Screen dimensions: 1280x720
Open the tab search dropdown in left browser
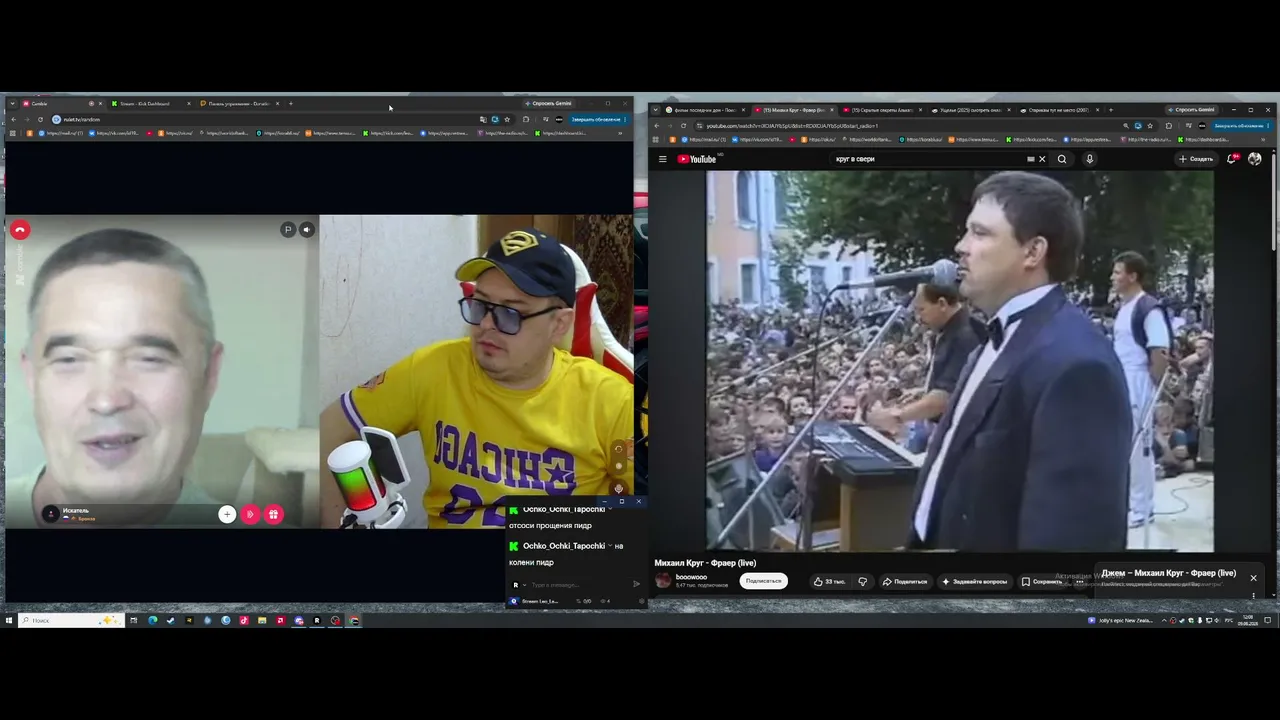click(12, 103)
